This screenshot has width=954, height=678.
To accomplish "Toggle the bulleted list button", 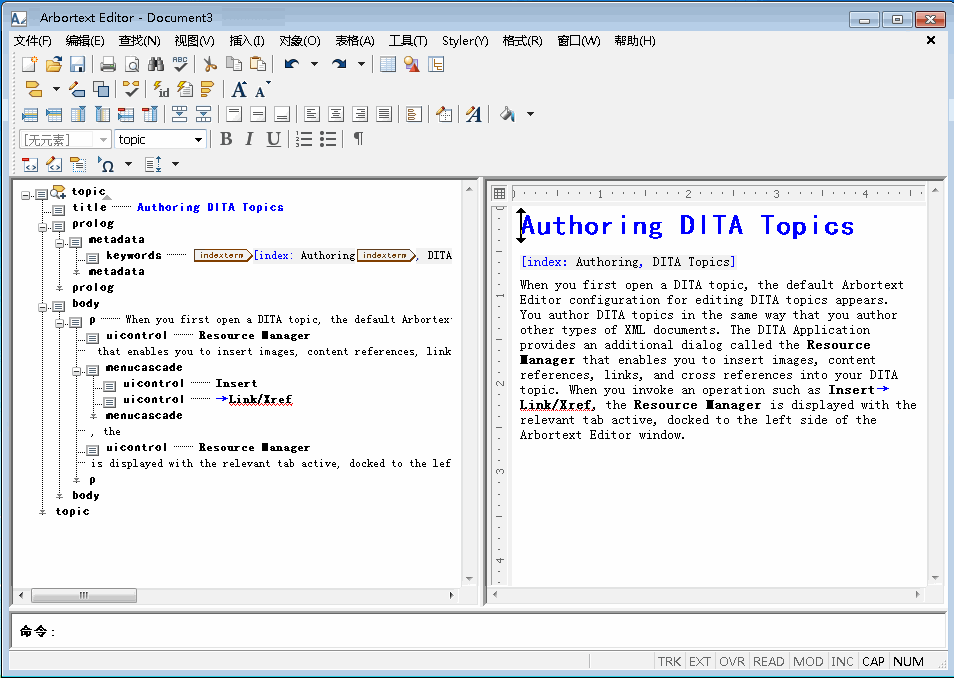I will tap(328, 139).
